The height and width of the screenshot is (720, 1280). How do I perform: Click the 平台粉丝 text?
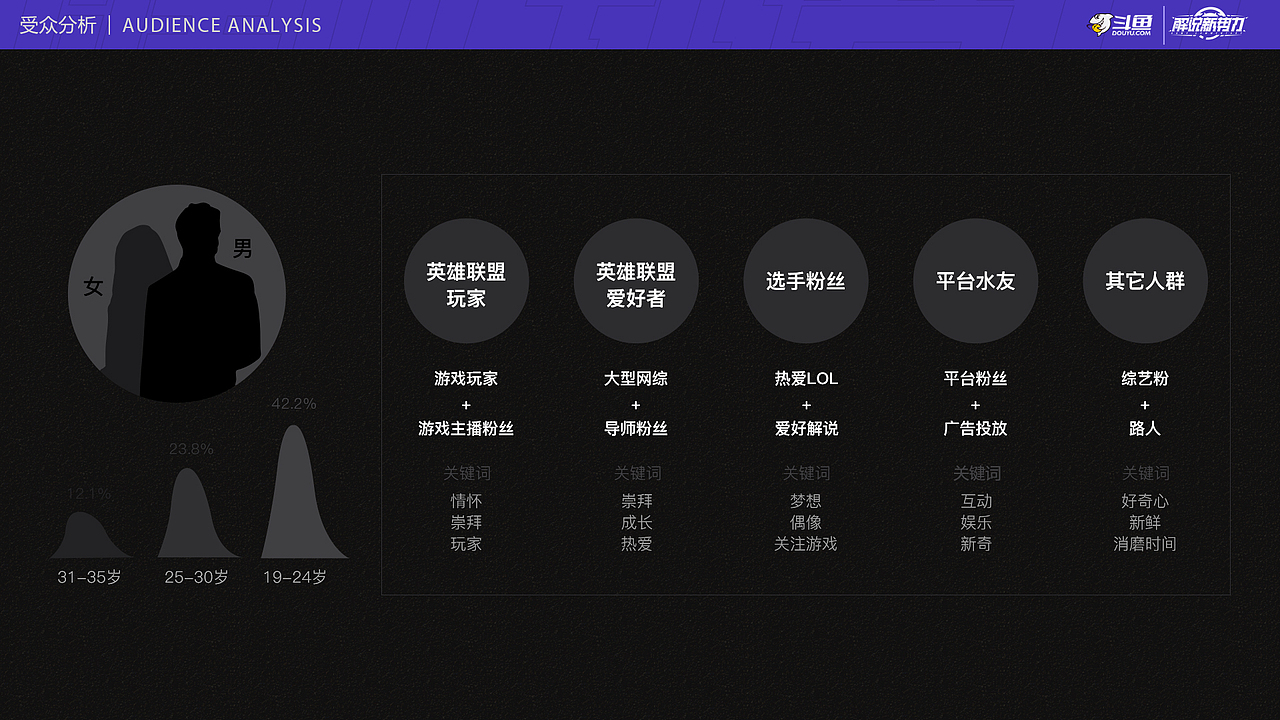click(x=976, y=378)
